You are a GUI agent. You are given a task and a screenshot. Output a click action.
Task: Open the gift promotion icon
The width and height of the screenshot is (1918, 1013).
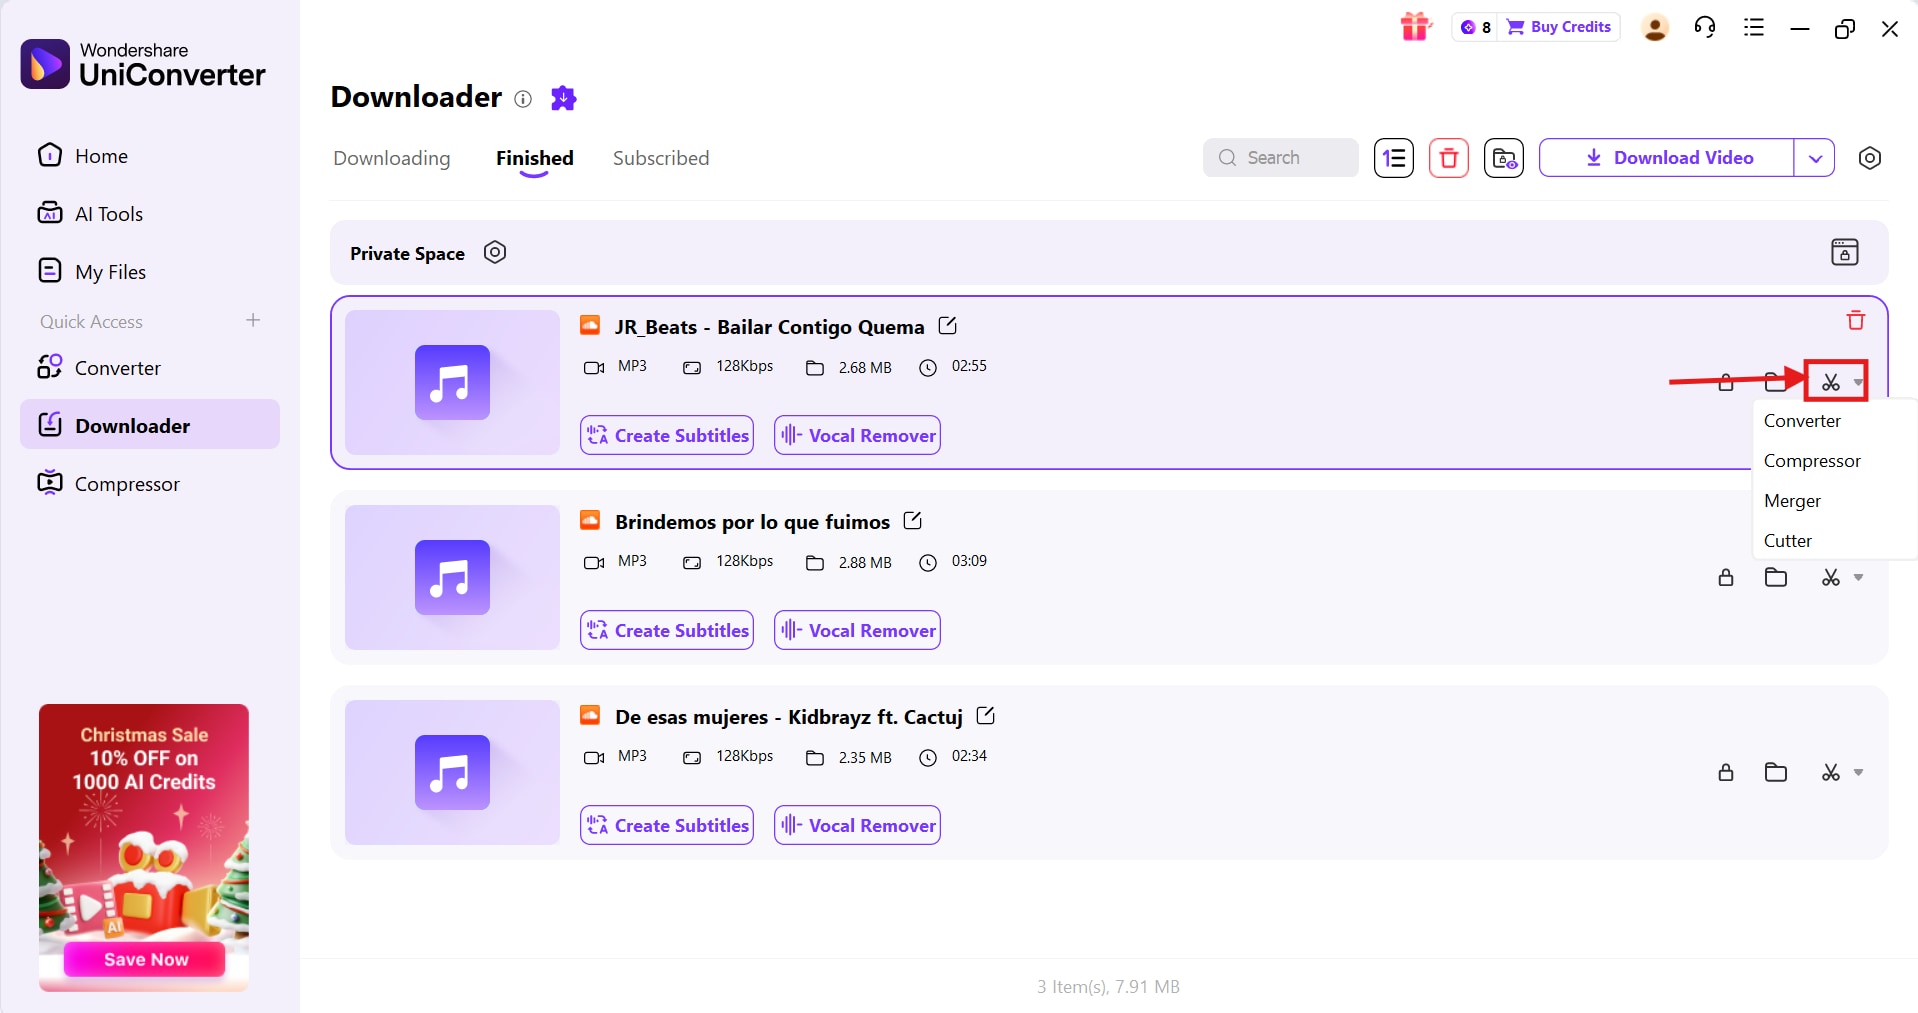click(1415, 27)
